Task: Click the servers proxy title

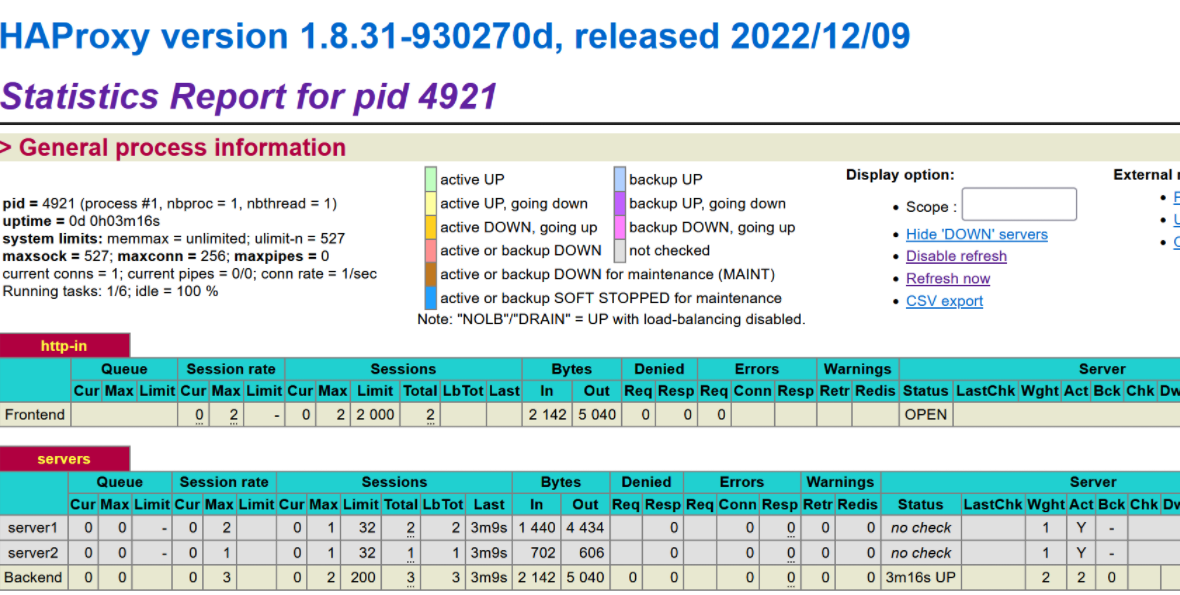Action: click(64, 459)
